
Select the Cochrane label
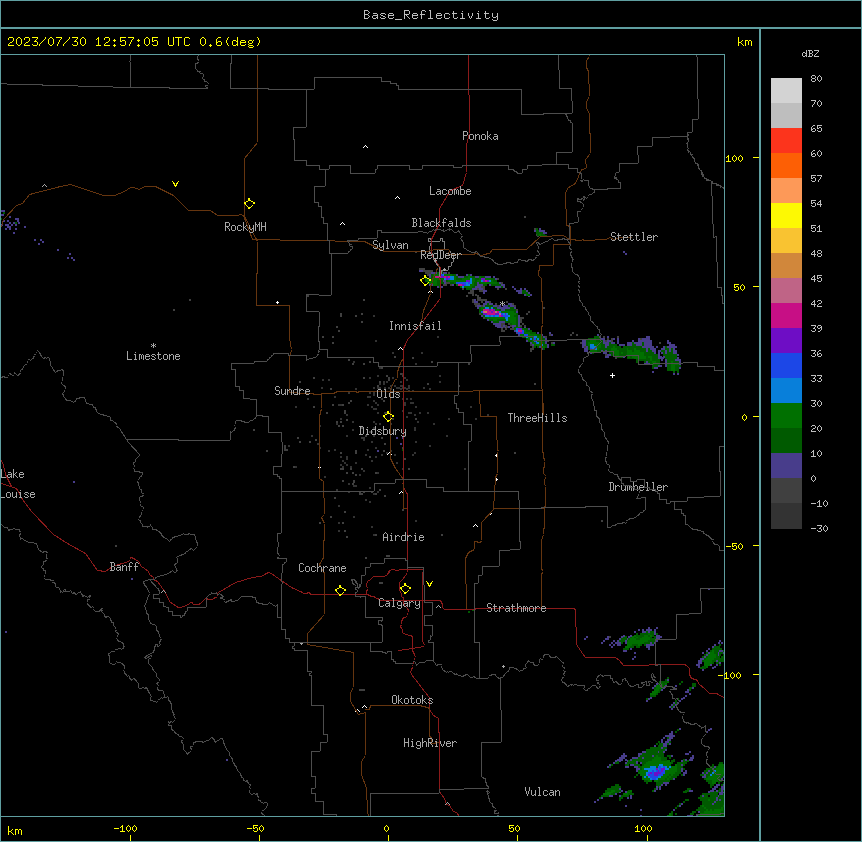coord(322,568)
